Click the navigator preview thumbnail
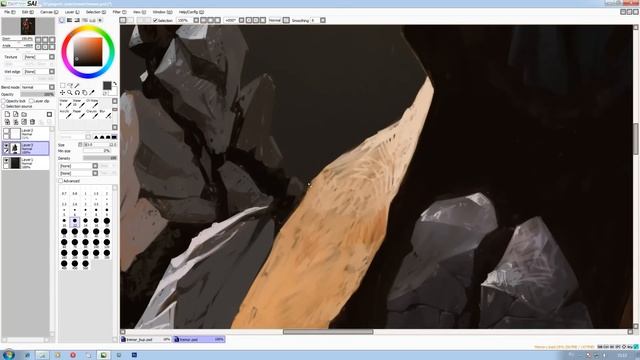The width and height of the screenshot is (640, 360). [x=28, y=27]
